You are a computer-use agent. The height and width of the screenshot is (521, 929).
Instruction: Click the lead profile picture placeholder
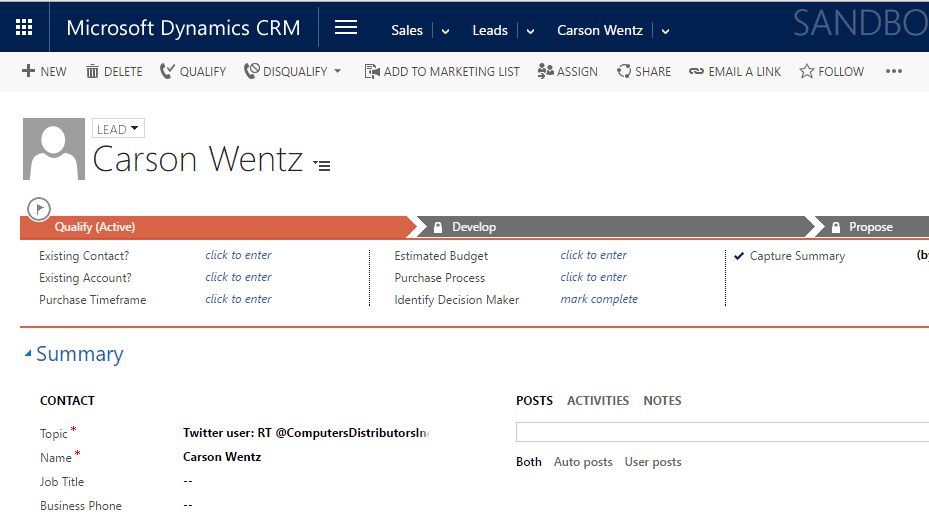54,149
